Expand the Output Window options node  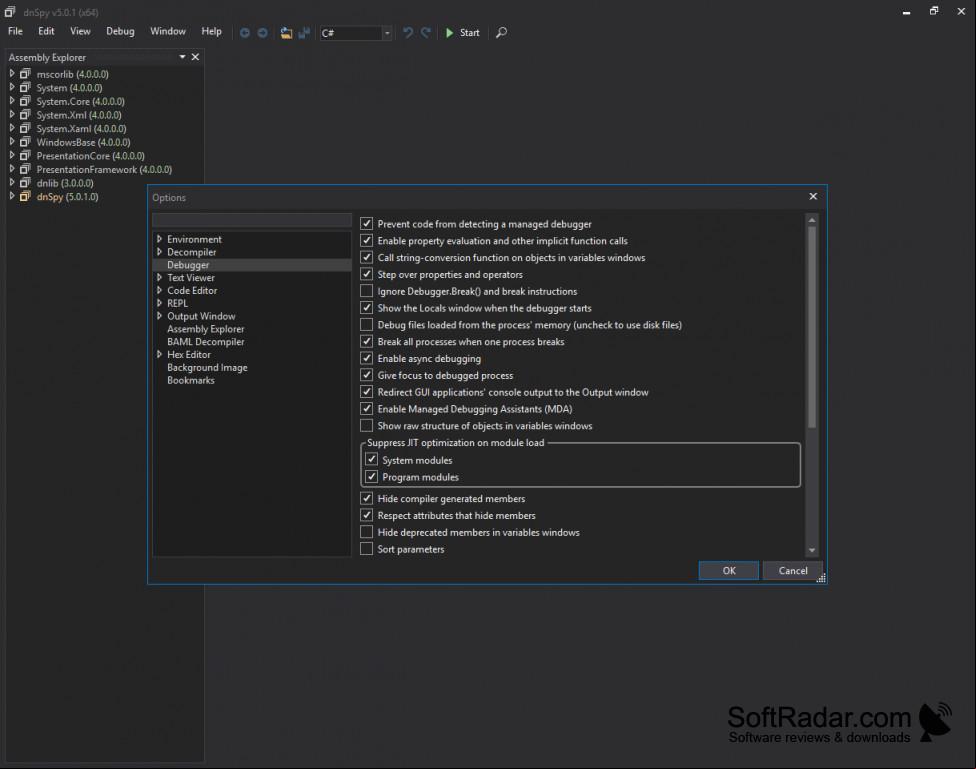click(x=159, y=316)
